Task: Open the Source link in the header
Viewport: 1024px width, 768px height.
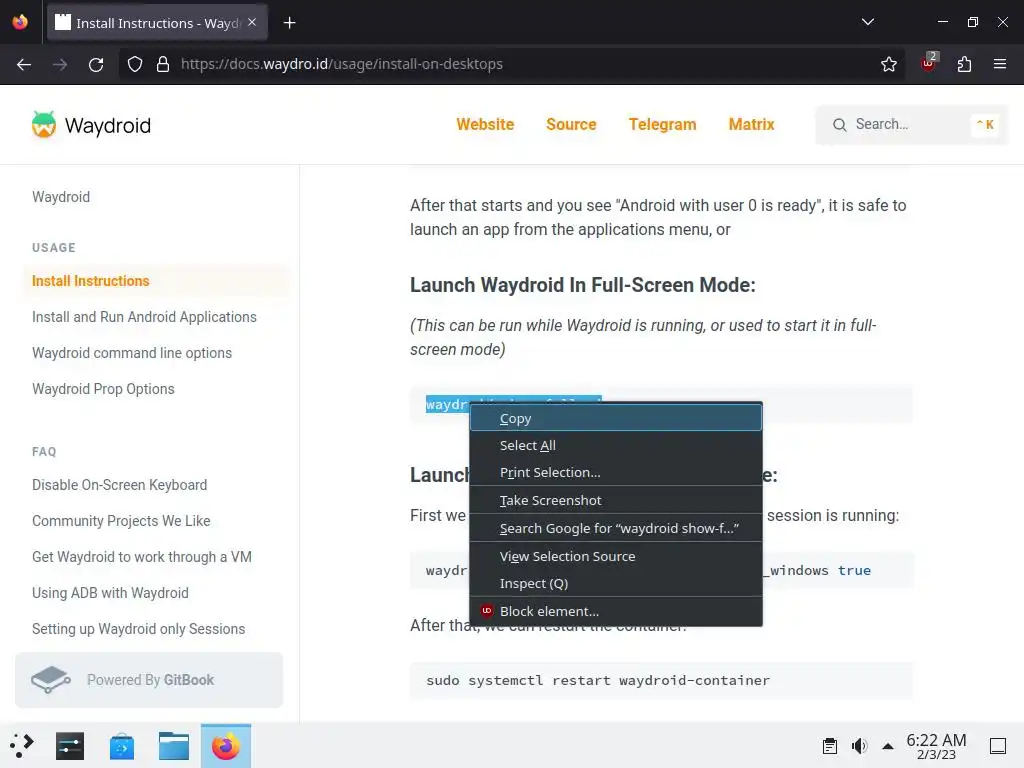Action: tap(571, 124)
